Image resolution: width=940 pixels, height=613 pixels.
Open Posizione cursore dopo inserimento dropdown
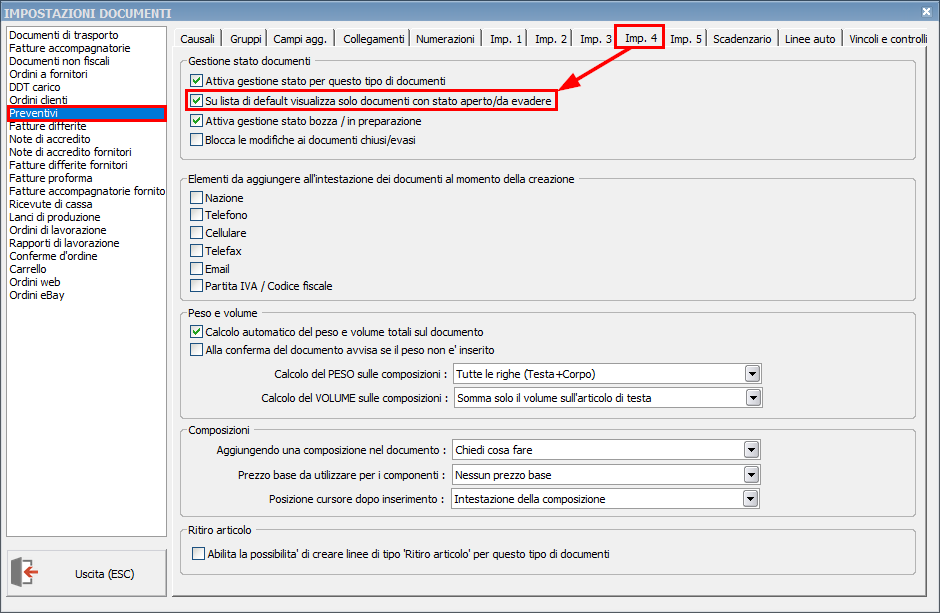[x=751, y=499]
